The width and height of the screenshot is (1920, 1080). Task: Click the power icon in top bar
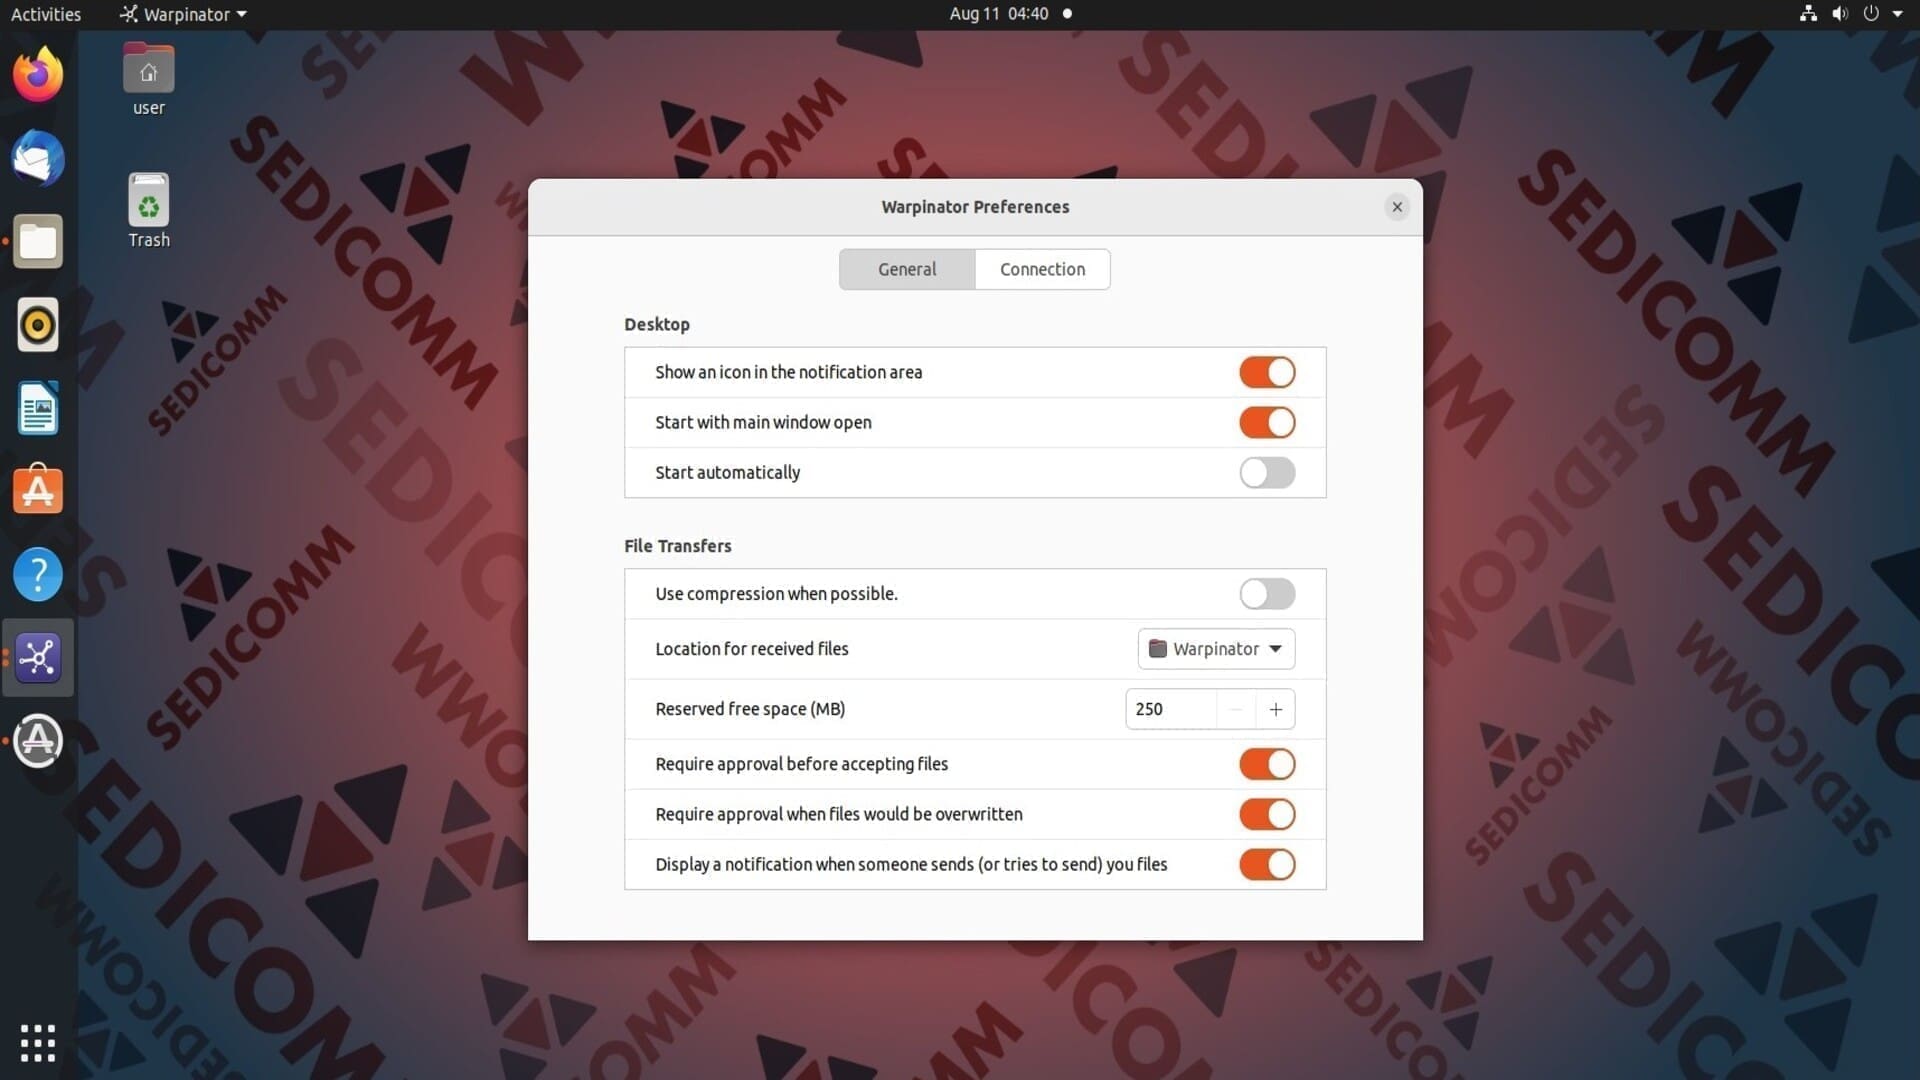1870,14
